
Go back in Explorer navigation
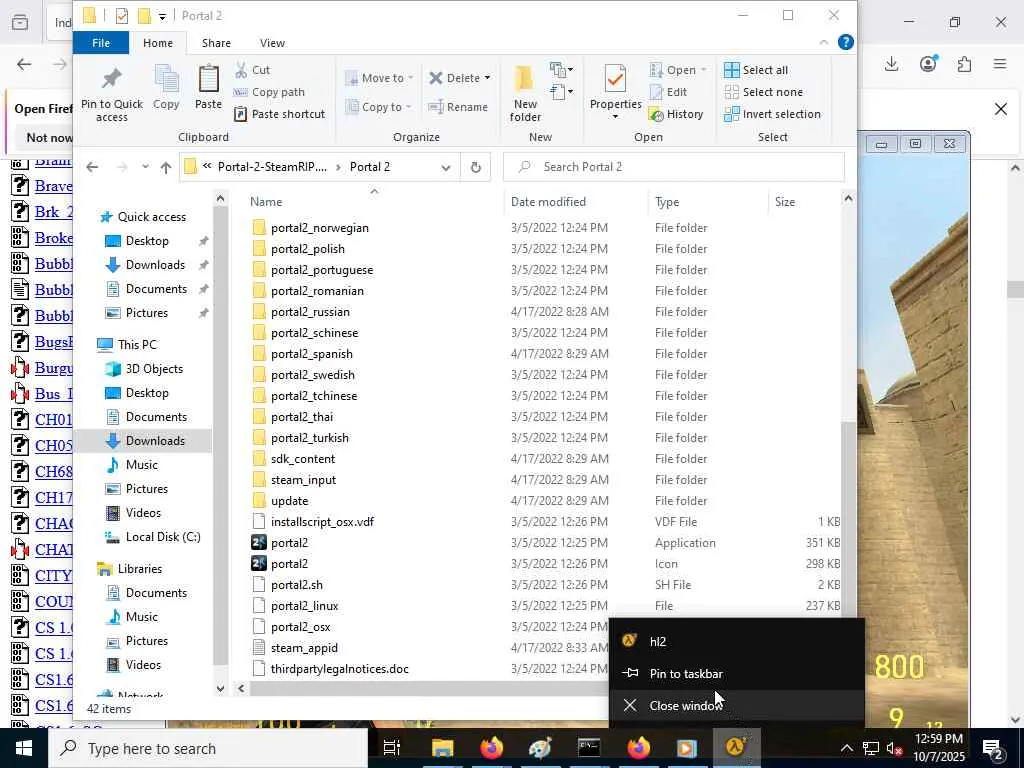click(92, 167)
